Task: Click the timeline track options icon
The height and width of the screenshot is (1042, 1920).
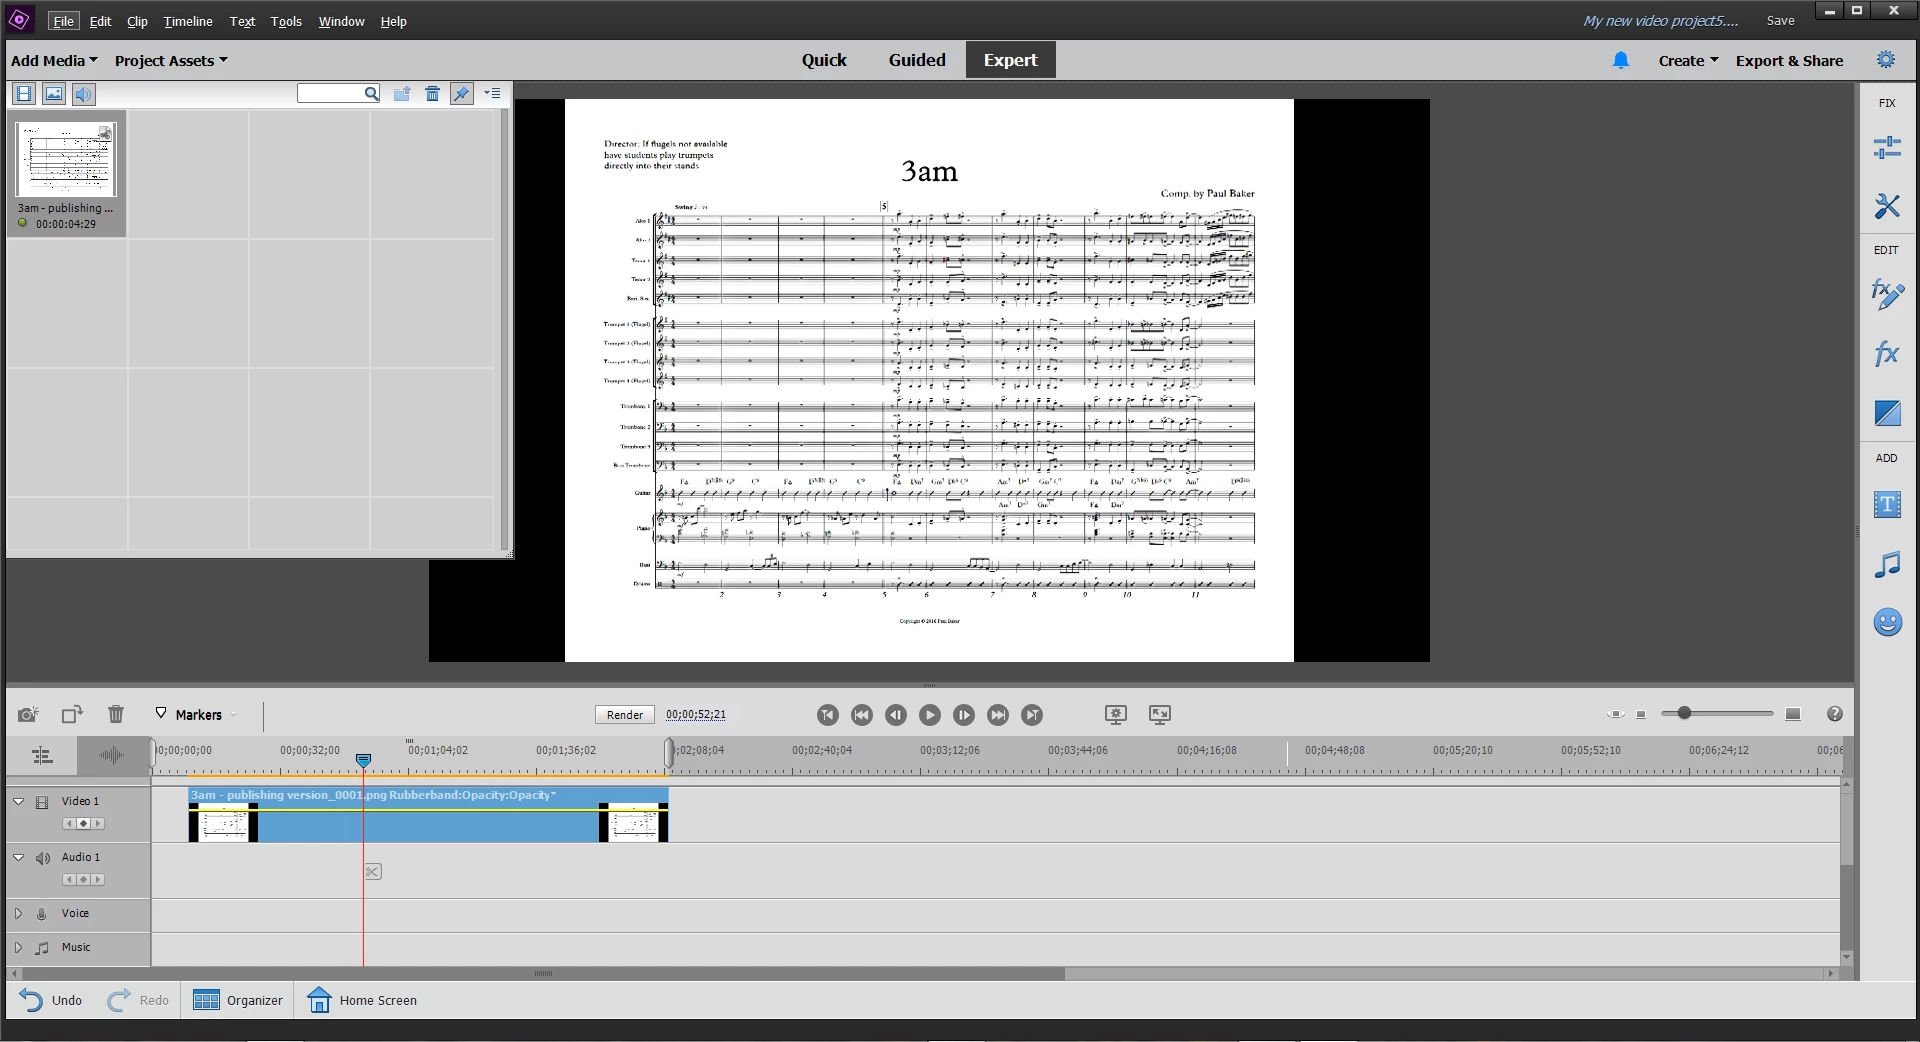Action: pos(42,755)
